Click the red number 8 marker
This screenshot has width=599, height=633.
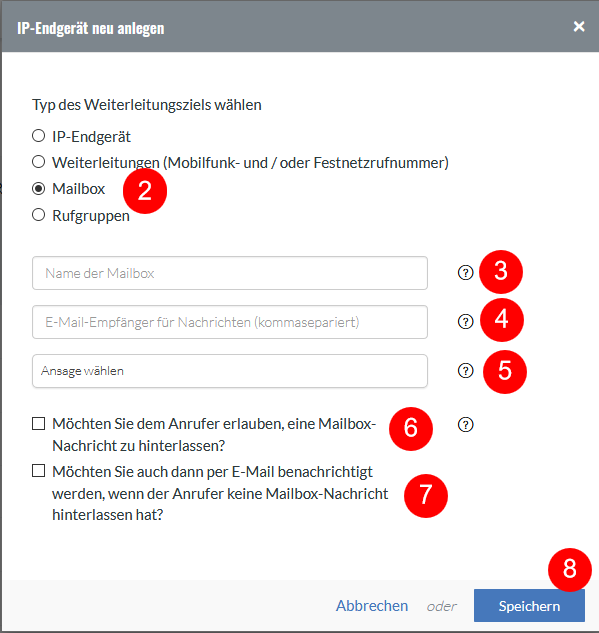[x=570, y=570]
